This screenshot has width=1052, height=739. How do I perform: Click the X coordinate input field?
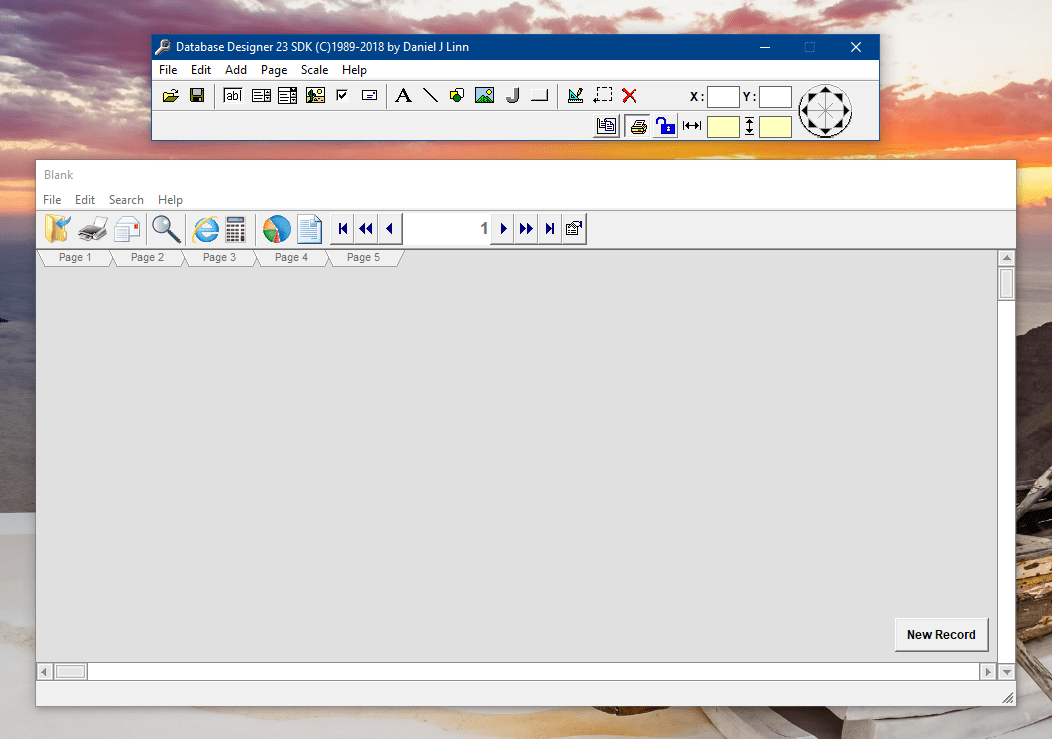(723, 97)
